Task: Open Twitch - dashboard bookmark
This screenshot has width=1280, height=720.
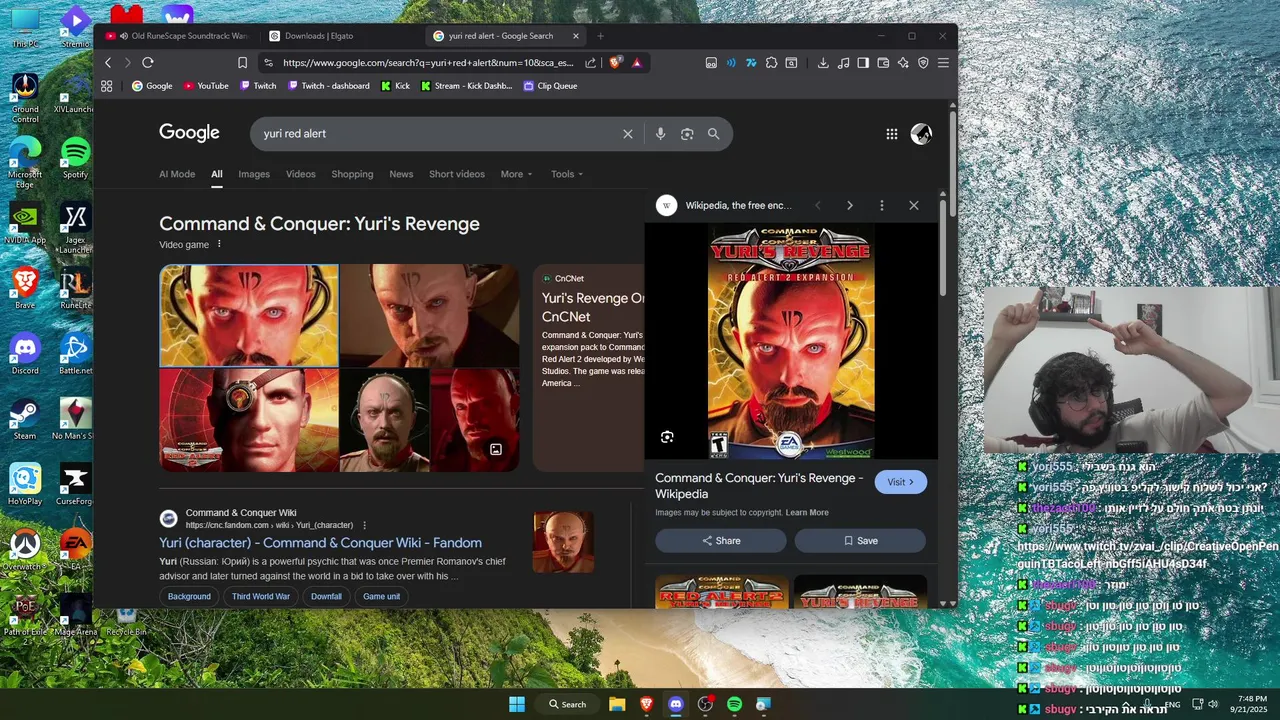Action: pyautogui.click(x=329, y=86)
